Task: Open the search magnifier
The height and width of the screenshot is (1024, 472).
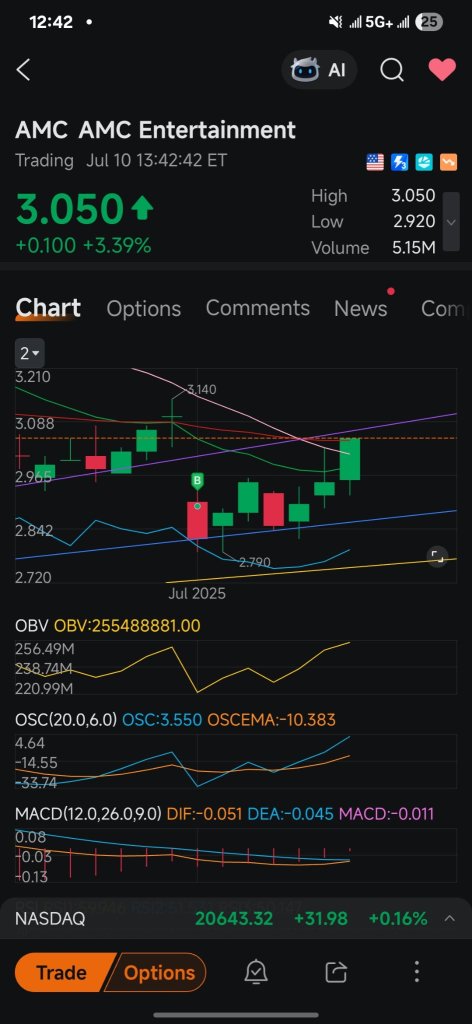Action: [x=392, y=70]
